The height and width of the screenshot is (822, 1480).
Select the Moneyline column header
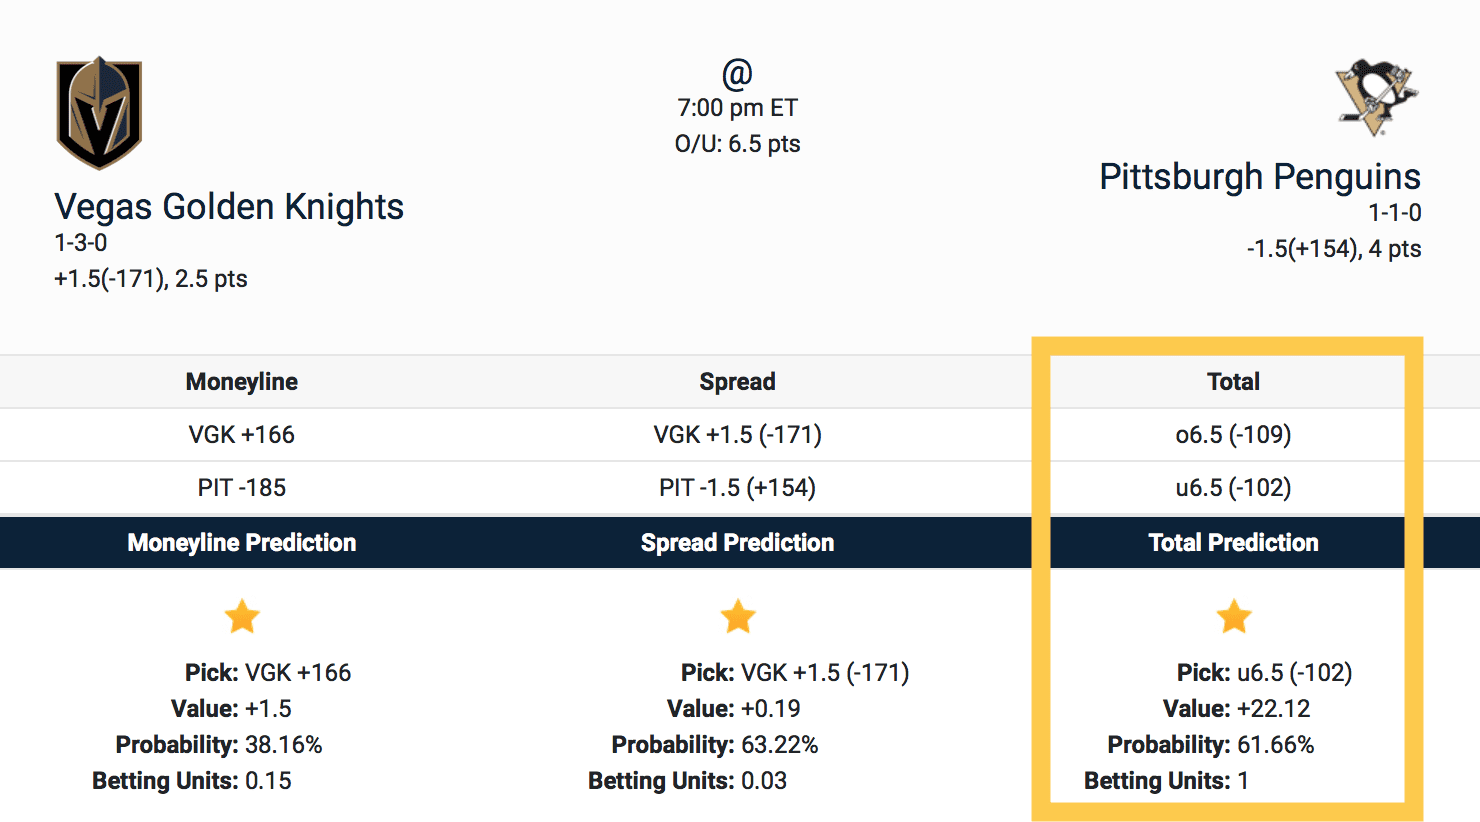coord(242,381)
